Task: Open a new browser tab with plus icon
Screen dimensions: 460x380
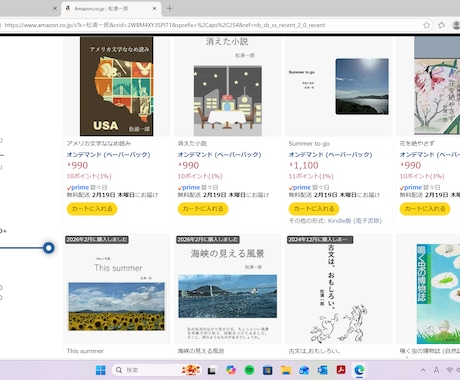Action: (169, 8)
